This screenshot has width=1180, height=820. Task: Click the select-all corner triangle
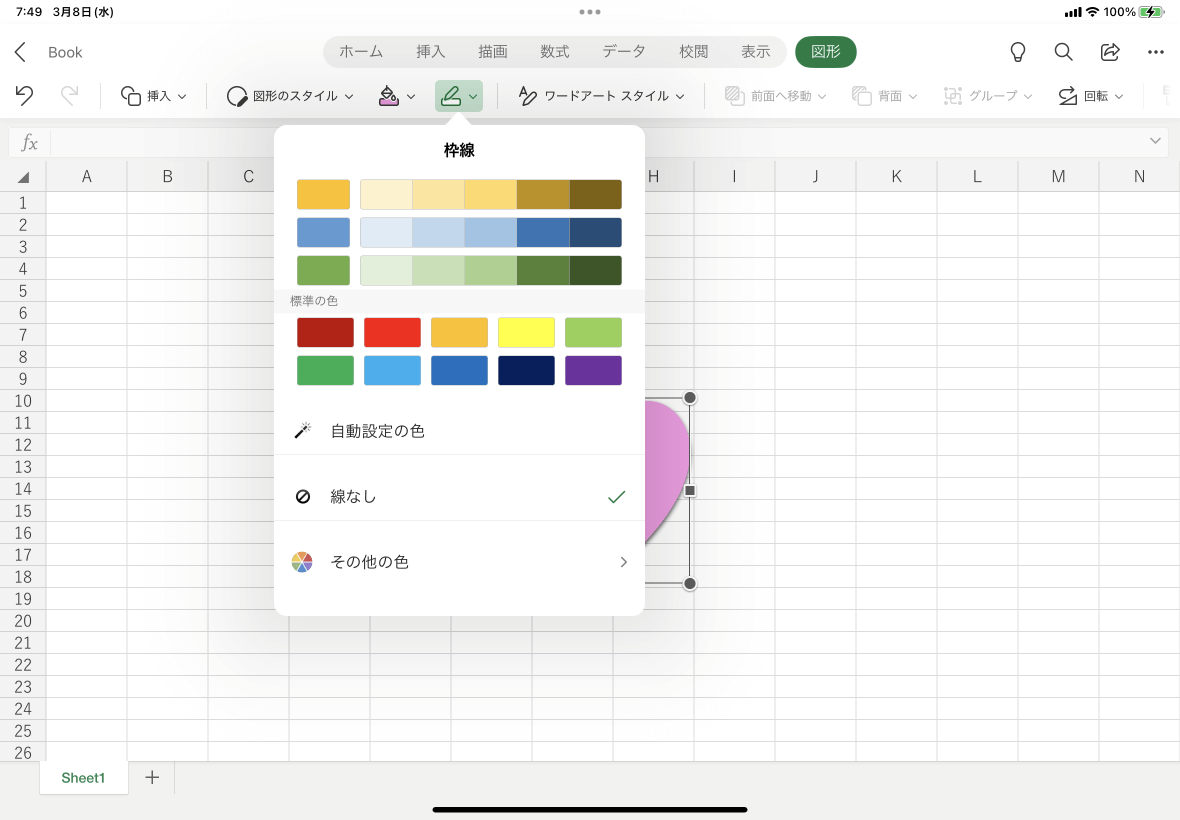(23, 177)
